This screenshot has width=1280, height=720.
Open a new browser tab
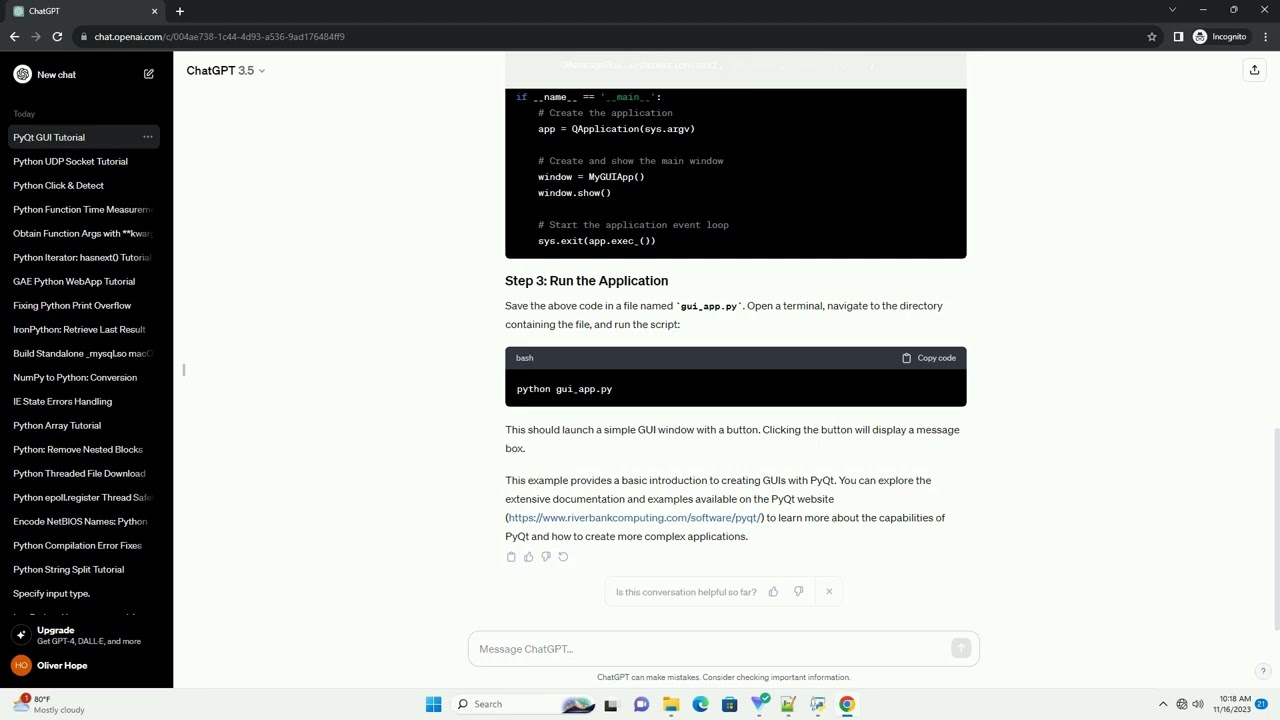[180, 11]
